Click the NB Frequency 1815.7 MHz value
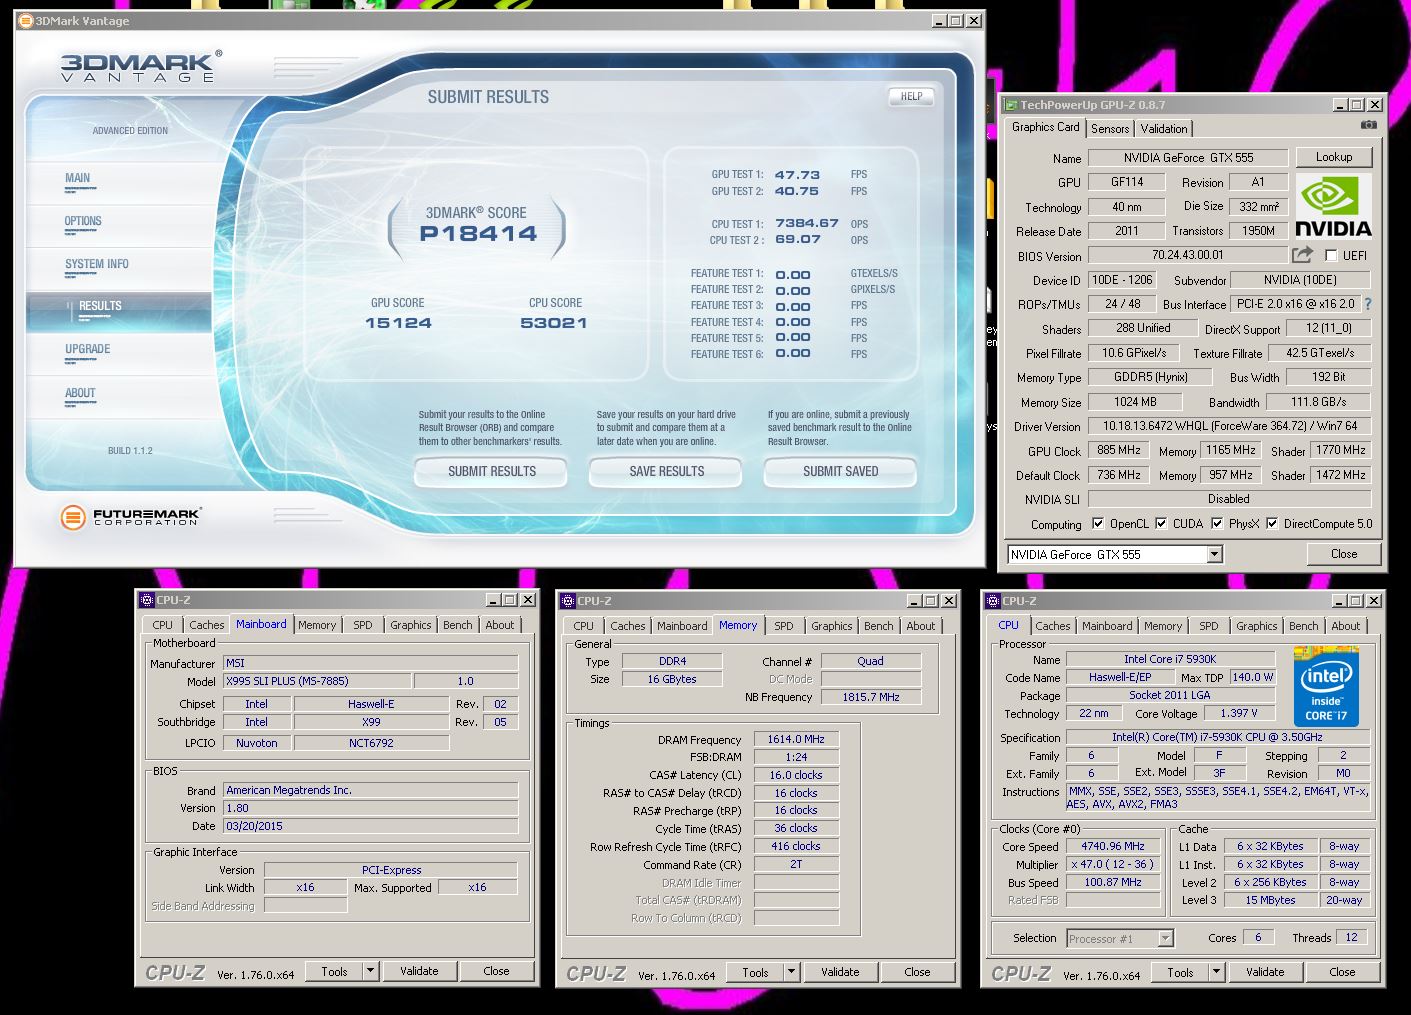The image size is (1411, 1015). click(x=870, y=697)
